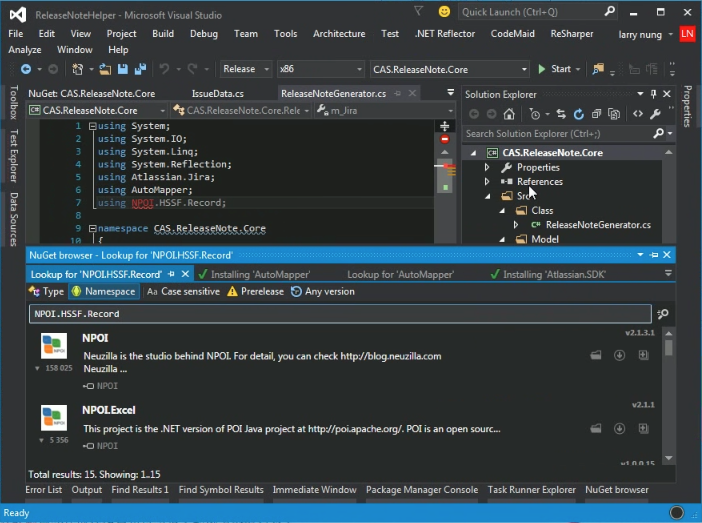This screenshot has height=523, width=702.
Task: Open the Task Runner Explorer tab
Action: (531, 490)
